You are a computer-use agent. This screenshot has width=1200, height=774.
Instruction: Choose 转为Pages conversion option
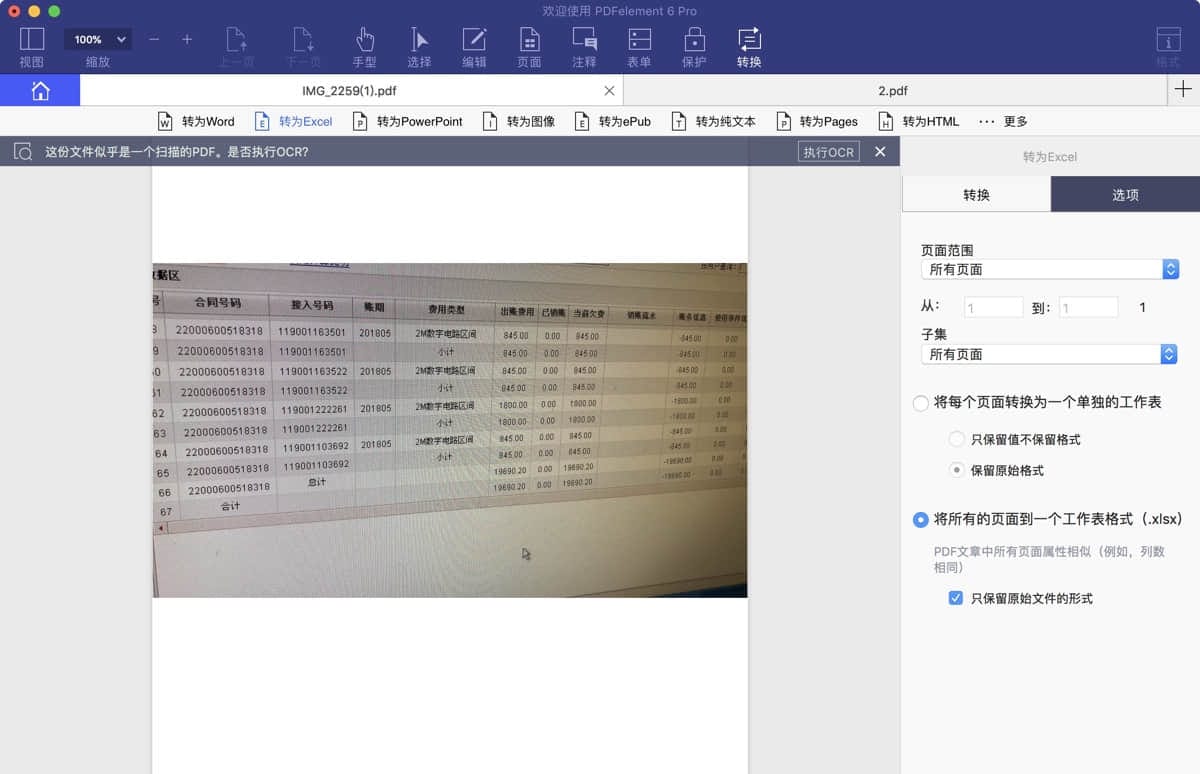point(817,121)
